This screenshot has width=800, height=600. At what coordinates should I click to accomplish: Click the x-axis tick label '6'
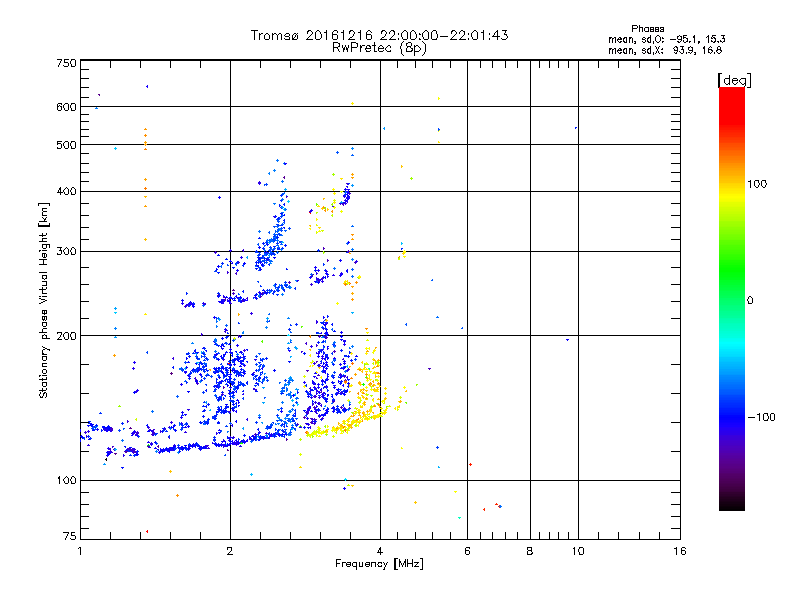[x=467, y=551]
